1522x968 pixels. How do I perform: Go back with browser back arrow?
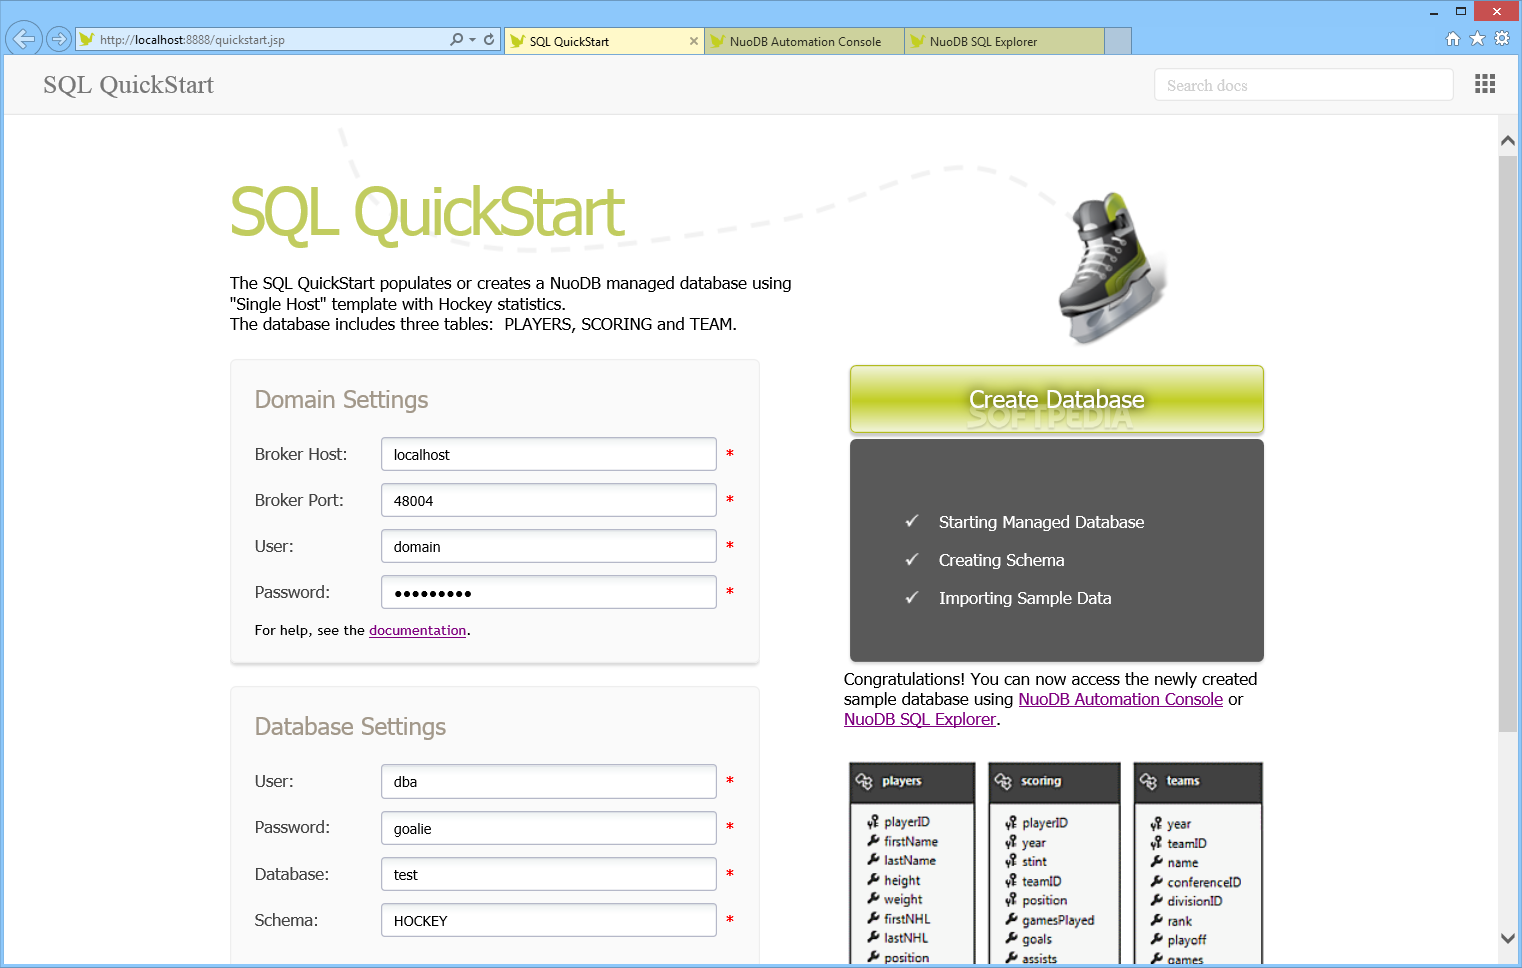24,39
